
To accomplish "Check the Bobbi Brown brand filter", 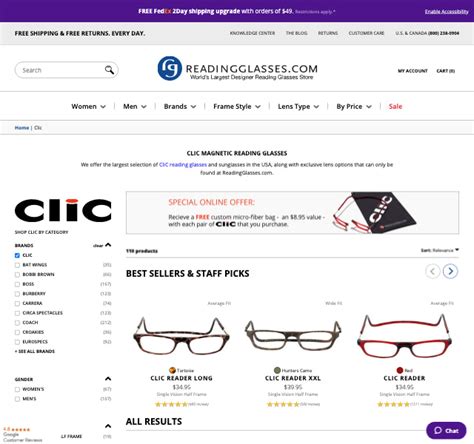I will point(17,275).
